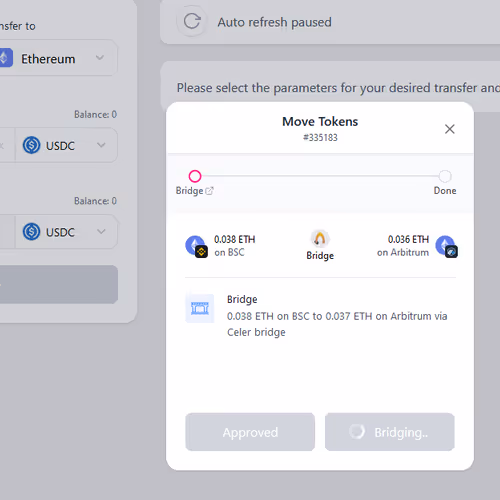Expand the Ethereum chain dropdown

tap(57, 58)
